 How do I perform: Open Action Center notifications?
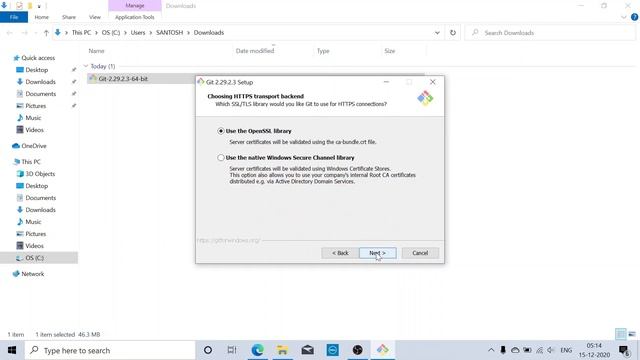click(624, 350)
